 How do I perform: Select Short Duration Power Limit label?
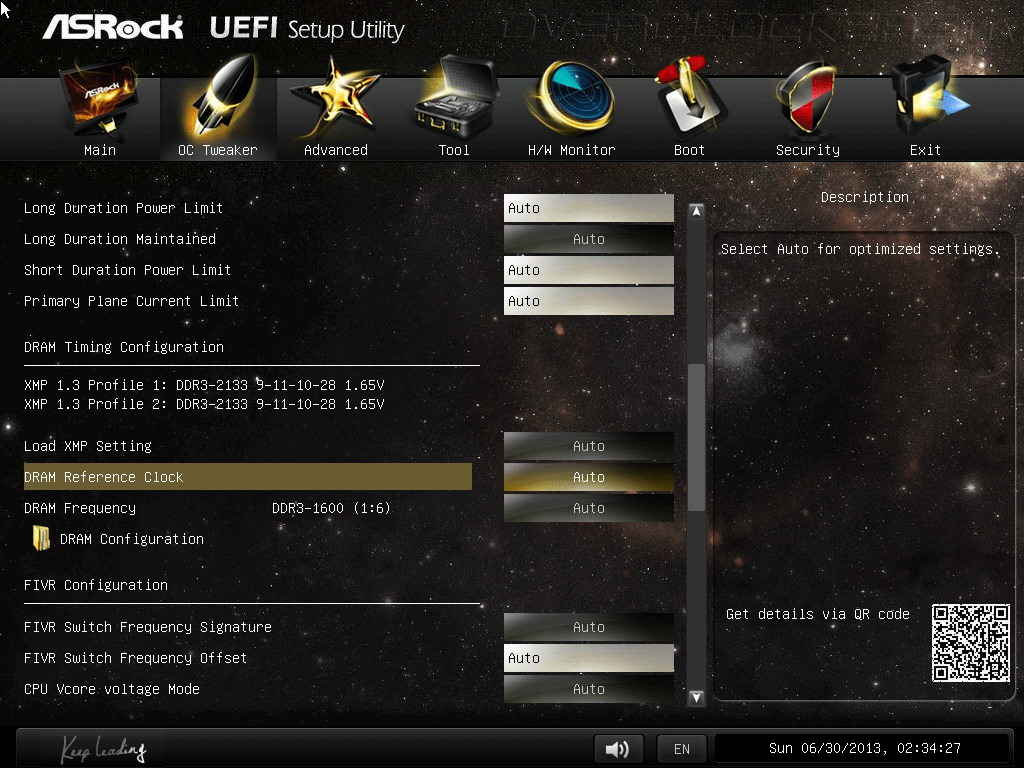(x=127, y=270)
